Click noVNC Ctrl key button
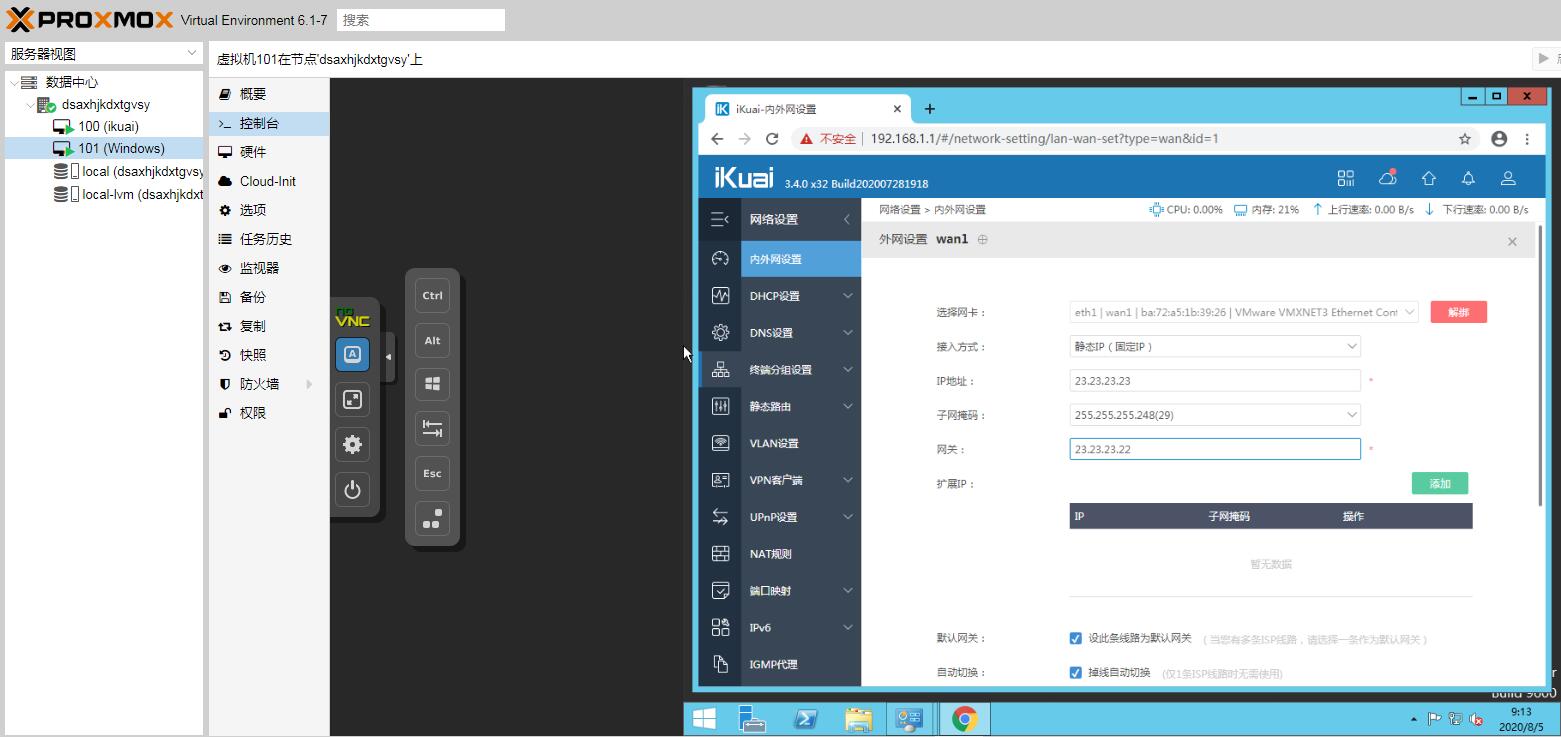The height and width of the screenshot is (737, 1561). (432, 295)
